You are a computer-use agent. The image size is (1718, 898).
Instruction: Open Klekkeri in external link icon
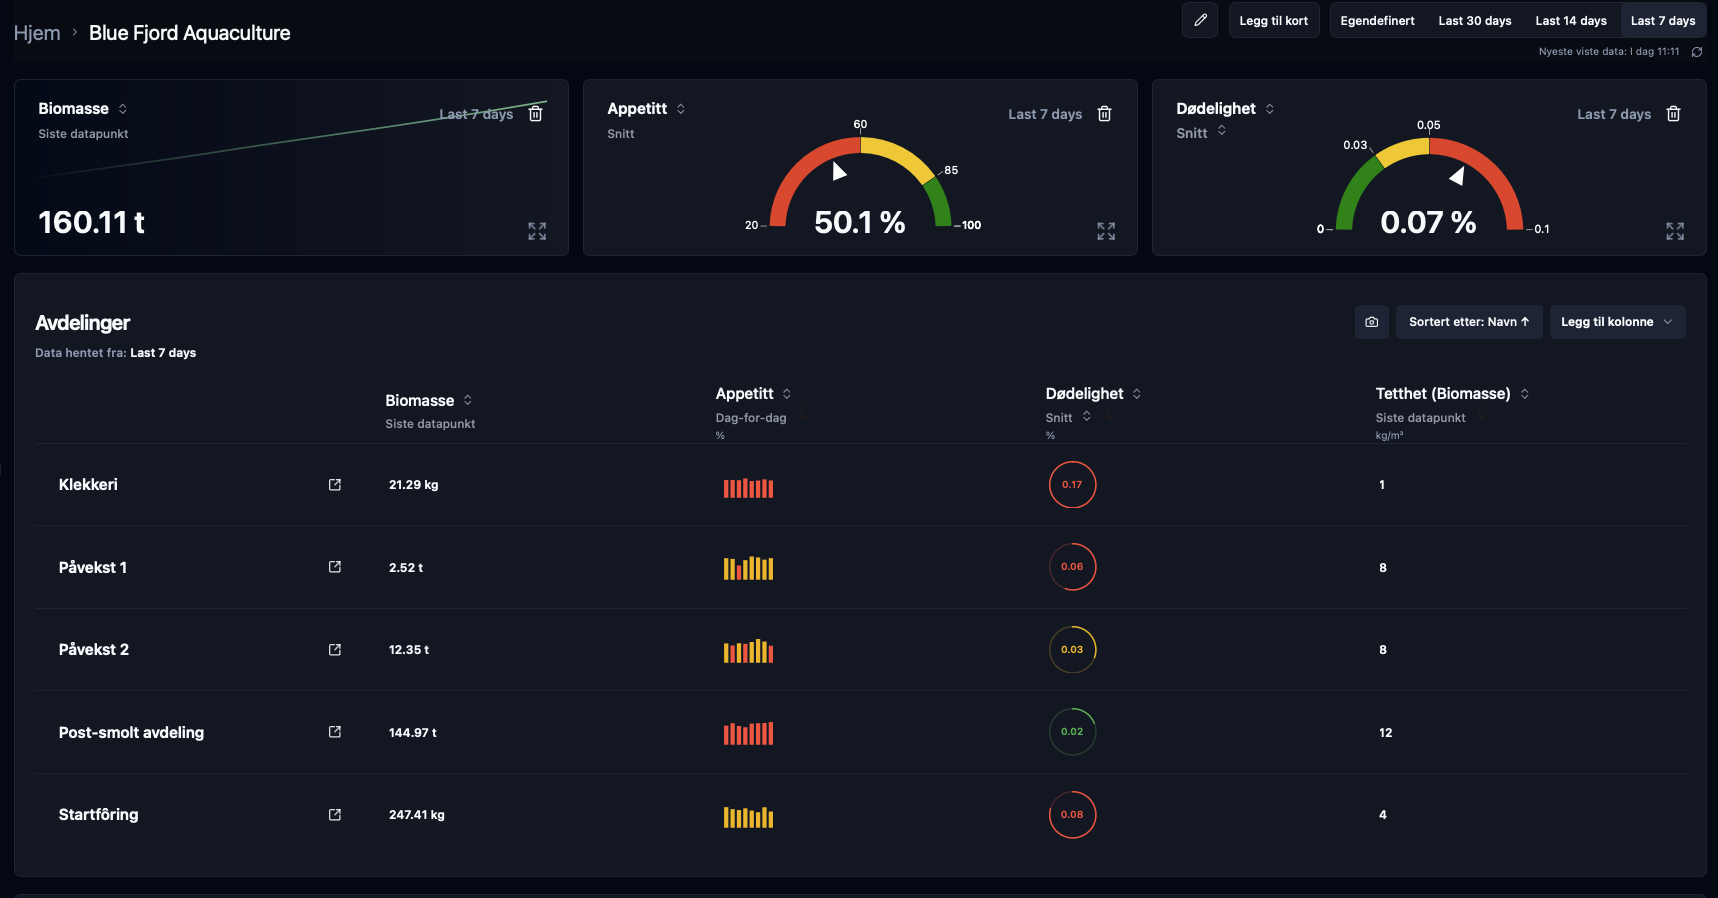click(335, 485)
